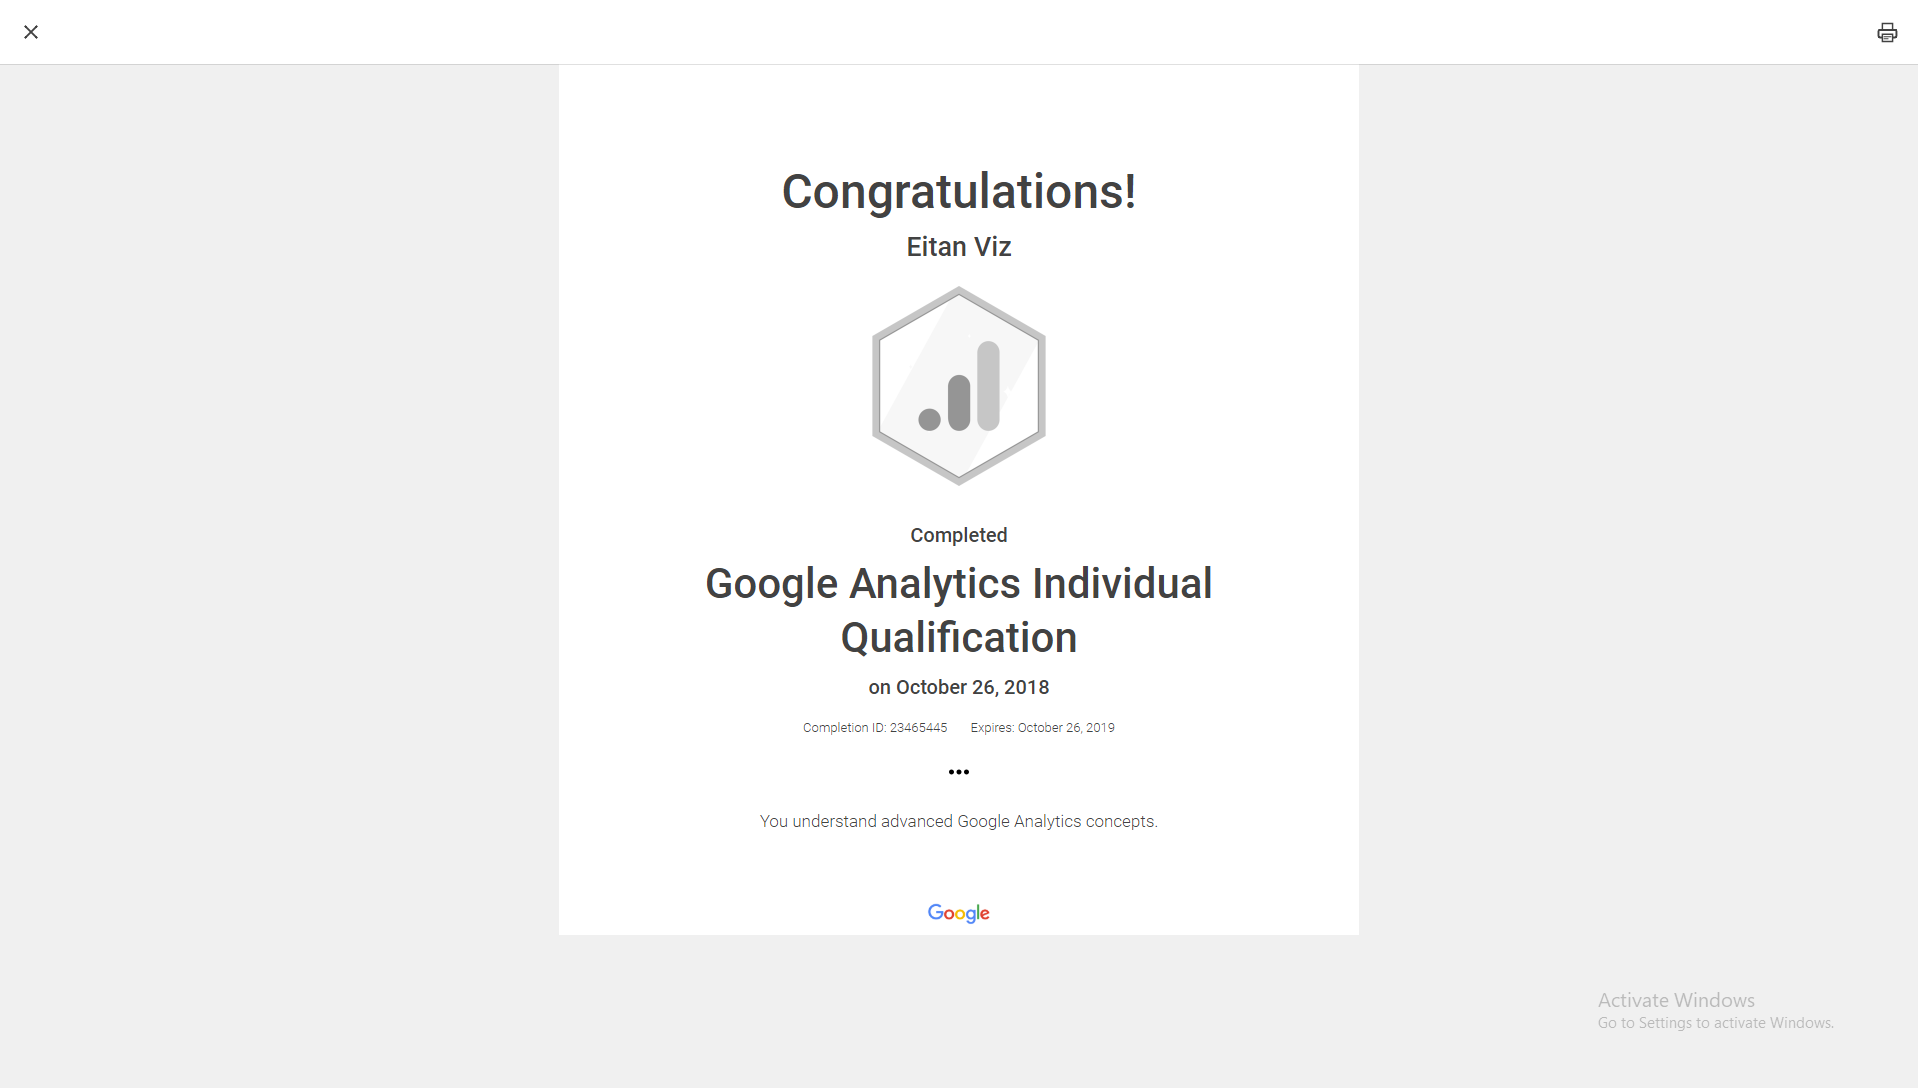Screen dimensions: 1918x1088
Task: Close the certificate view with X
Action: coord(31,32)
